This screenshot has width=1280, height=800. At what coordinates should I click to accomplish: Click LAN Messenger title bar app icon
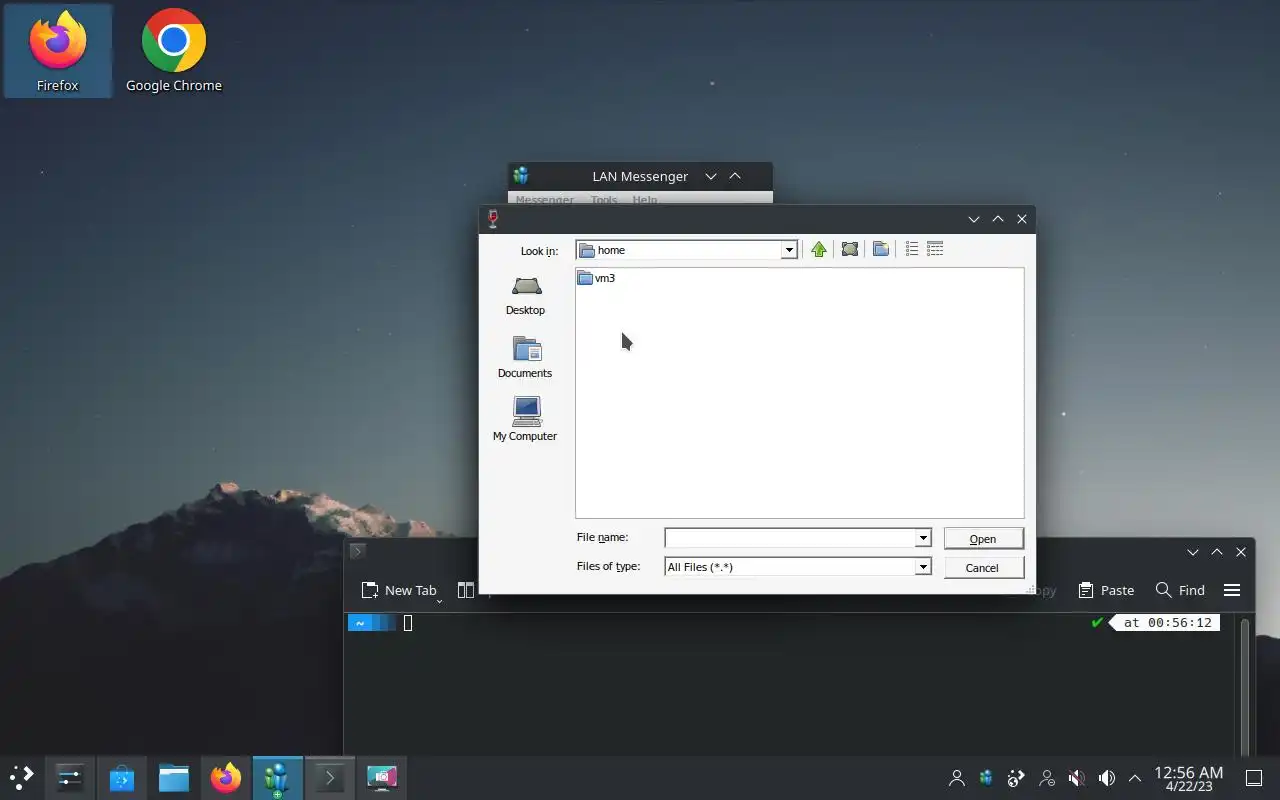click(520, 176)
